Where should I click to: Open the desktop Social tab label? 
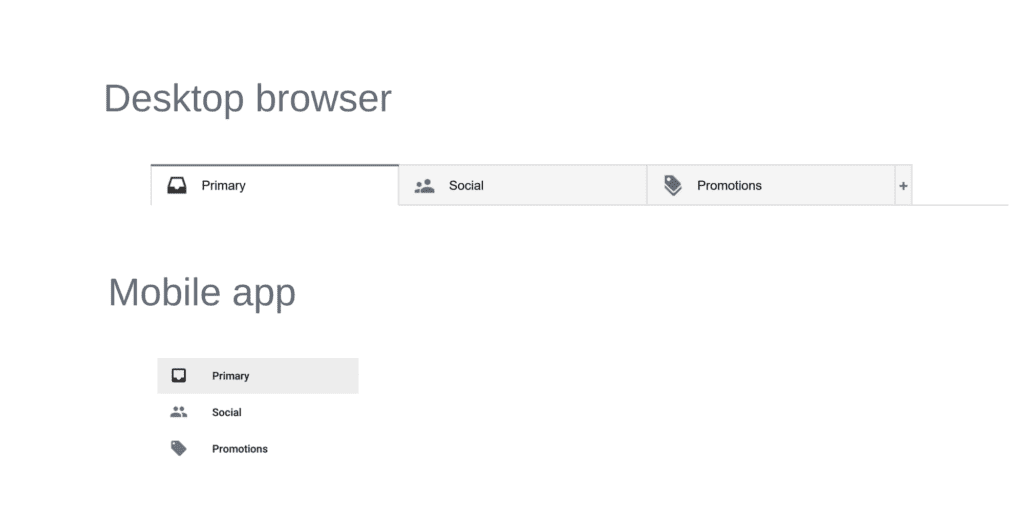tap(466, 185)
